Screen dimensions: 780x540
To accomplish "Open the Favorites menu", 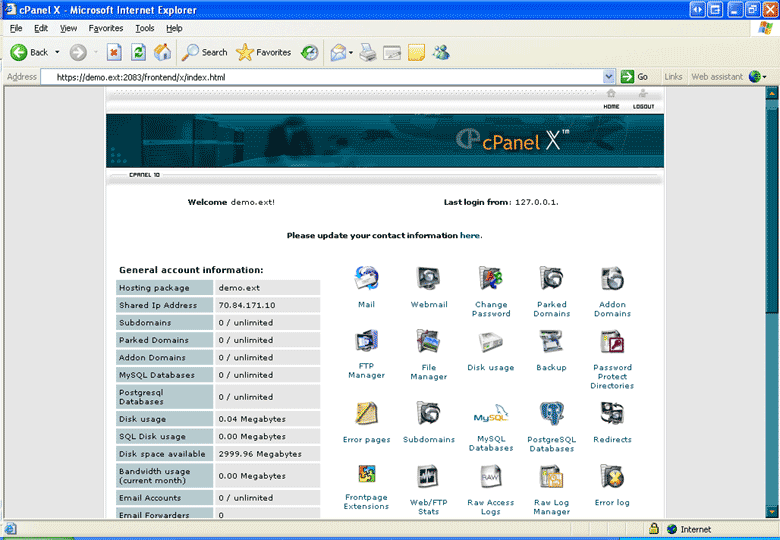I will coord(105,28).
